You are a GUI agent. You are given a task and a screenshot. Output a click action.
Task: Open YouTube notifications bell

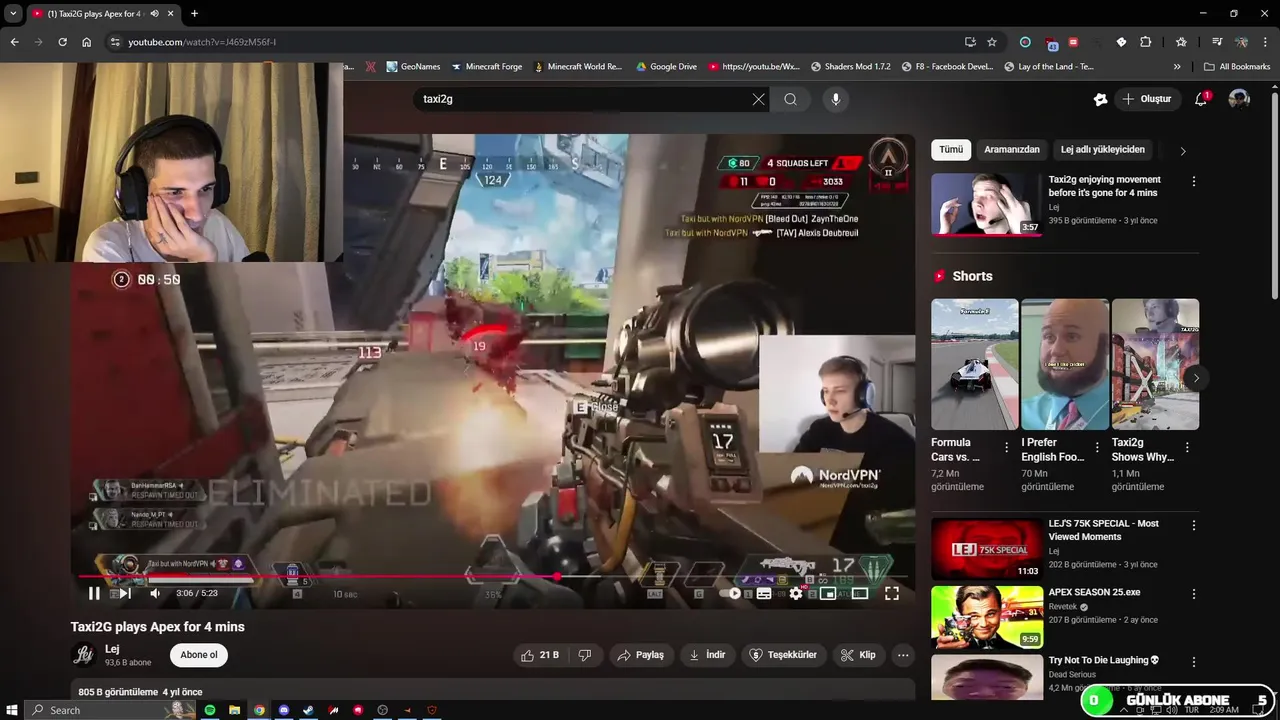point(1202,99)
